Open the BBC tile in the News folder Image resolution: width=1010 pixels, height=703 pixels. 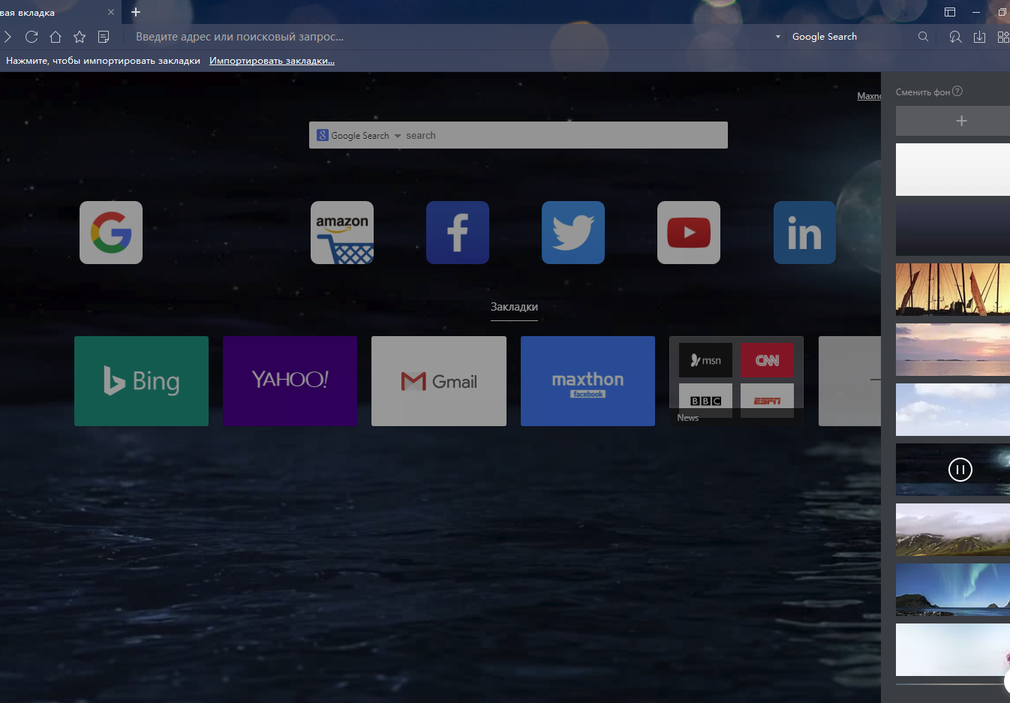point(705,400)
